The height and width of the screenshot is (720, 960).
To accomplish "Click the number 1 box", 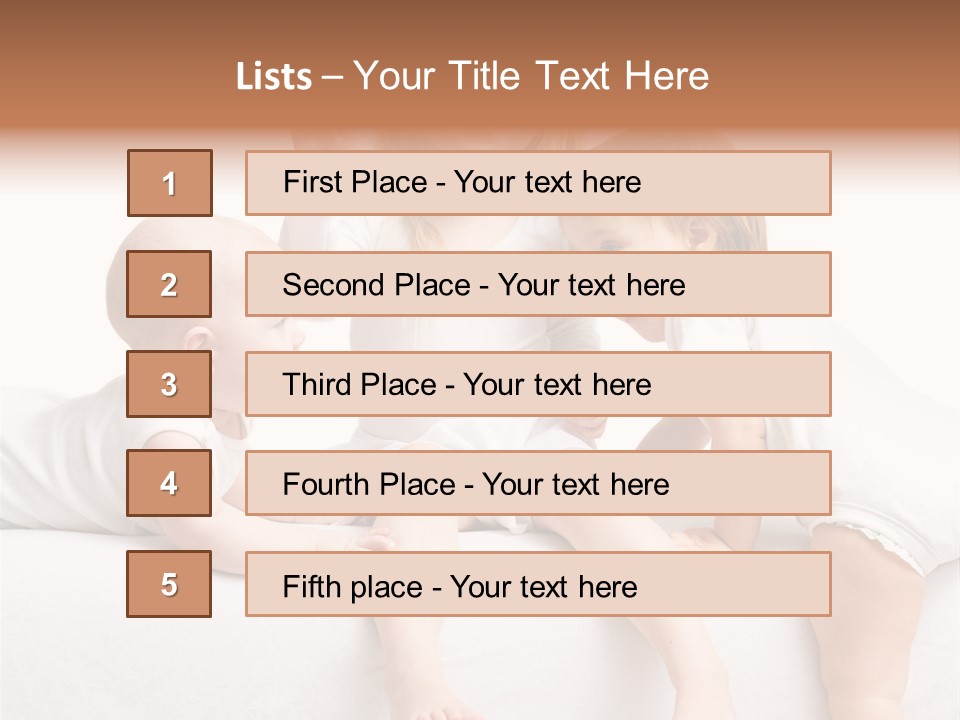I will pos(169,183).
